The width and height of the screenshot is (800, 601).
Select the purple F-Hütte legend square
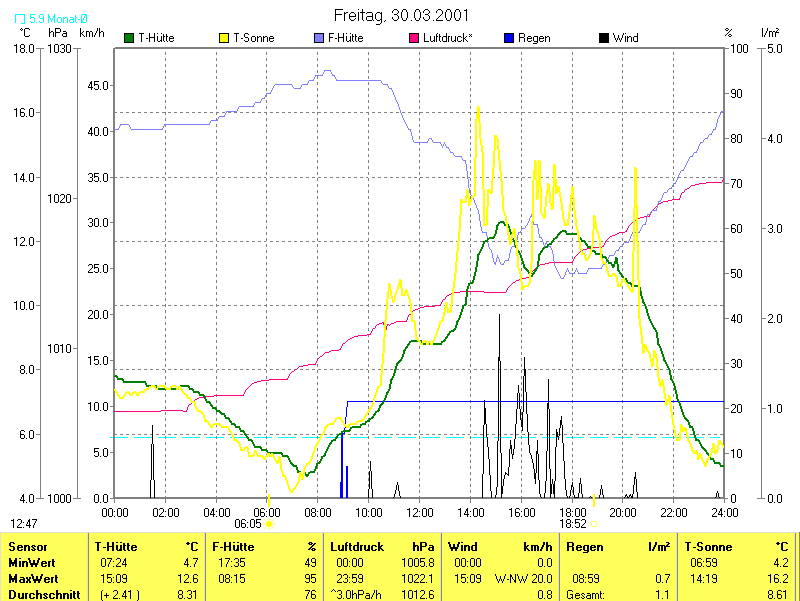pyautogui.click(x=319, y=38)
